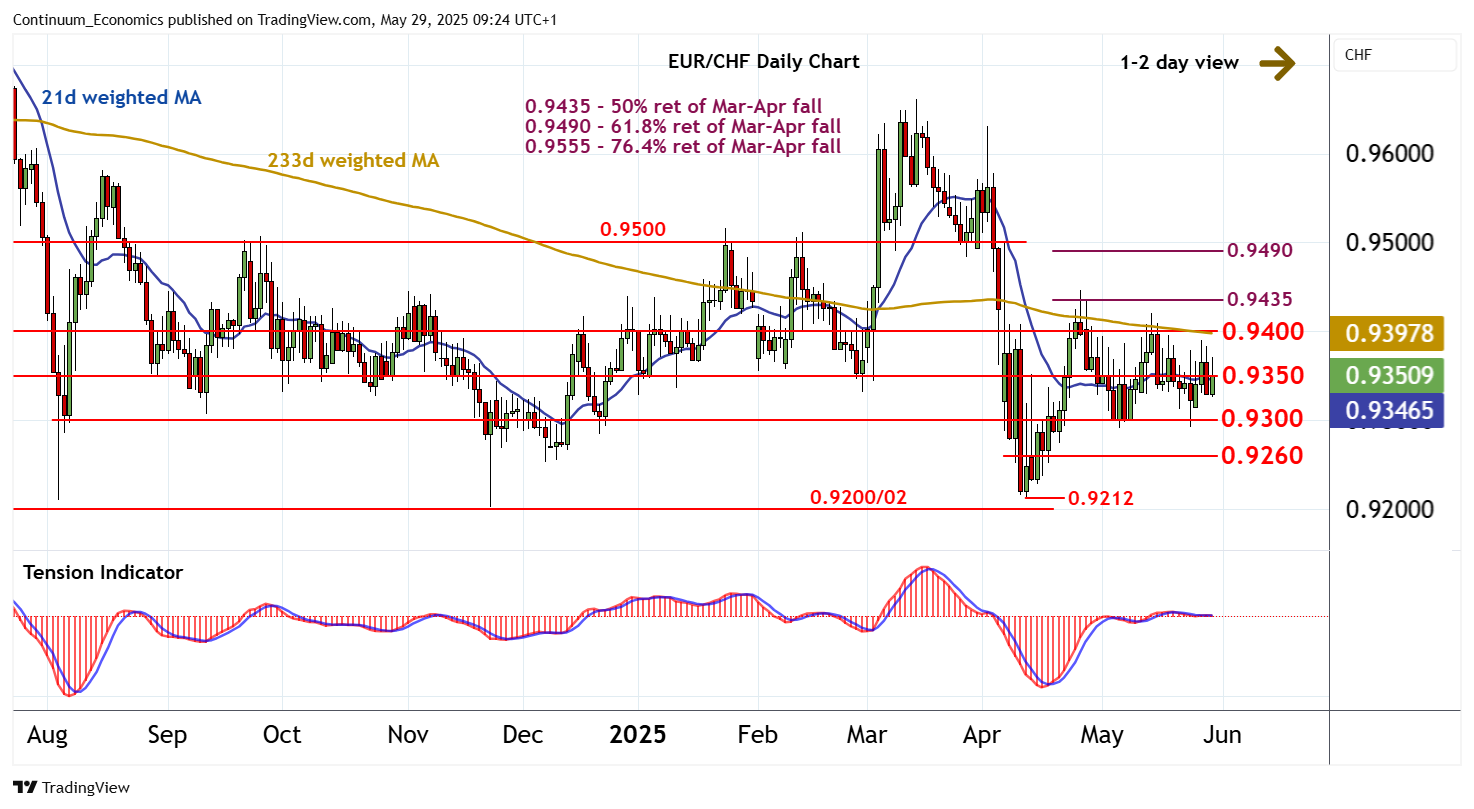Click the 0.9260 red support label
This screenshot has width=1474, height=809.
pos(1260,456)
